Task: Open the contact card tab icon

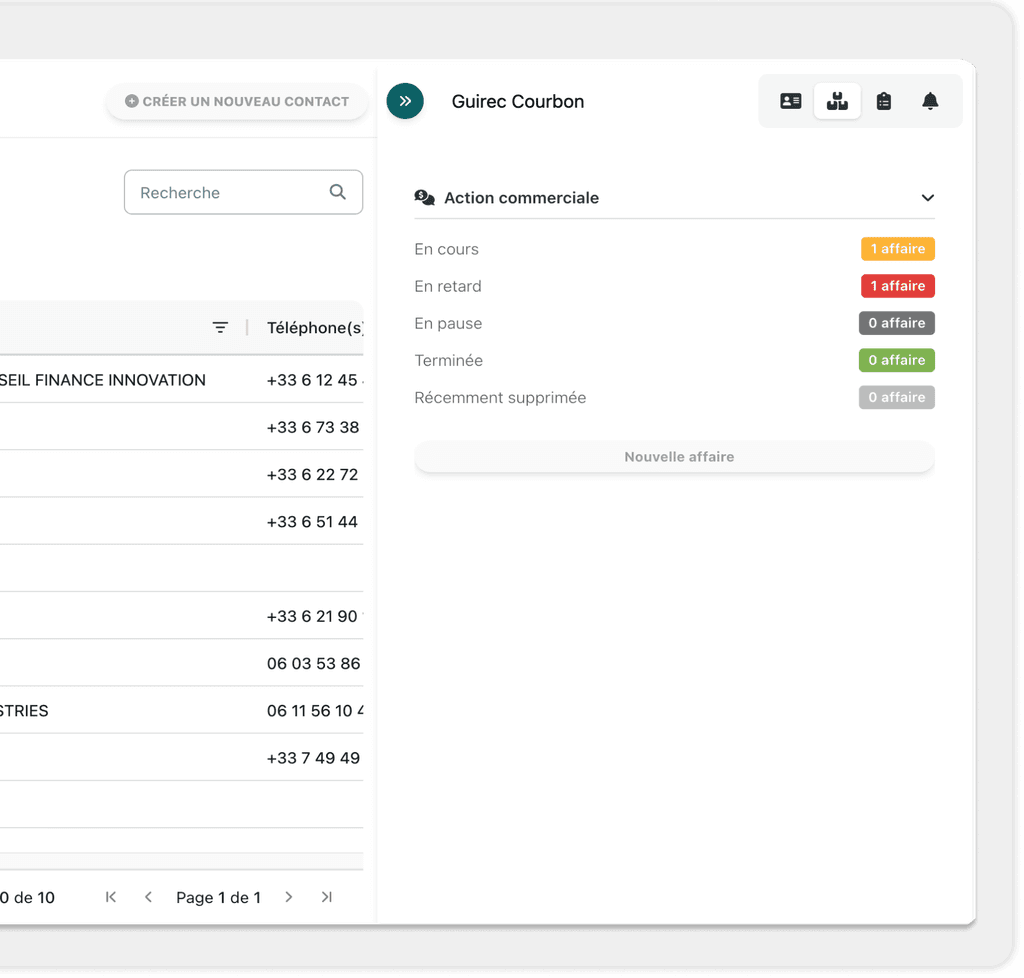Action: pyautogui.click(x=793, y=101)
